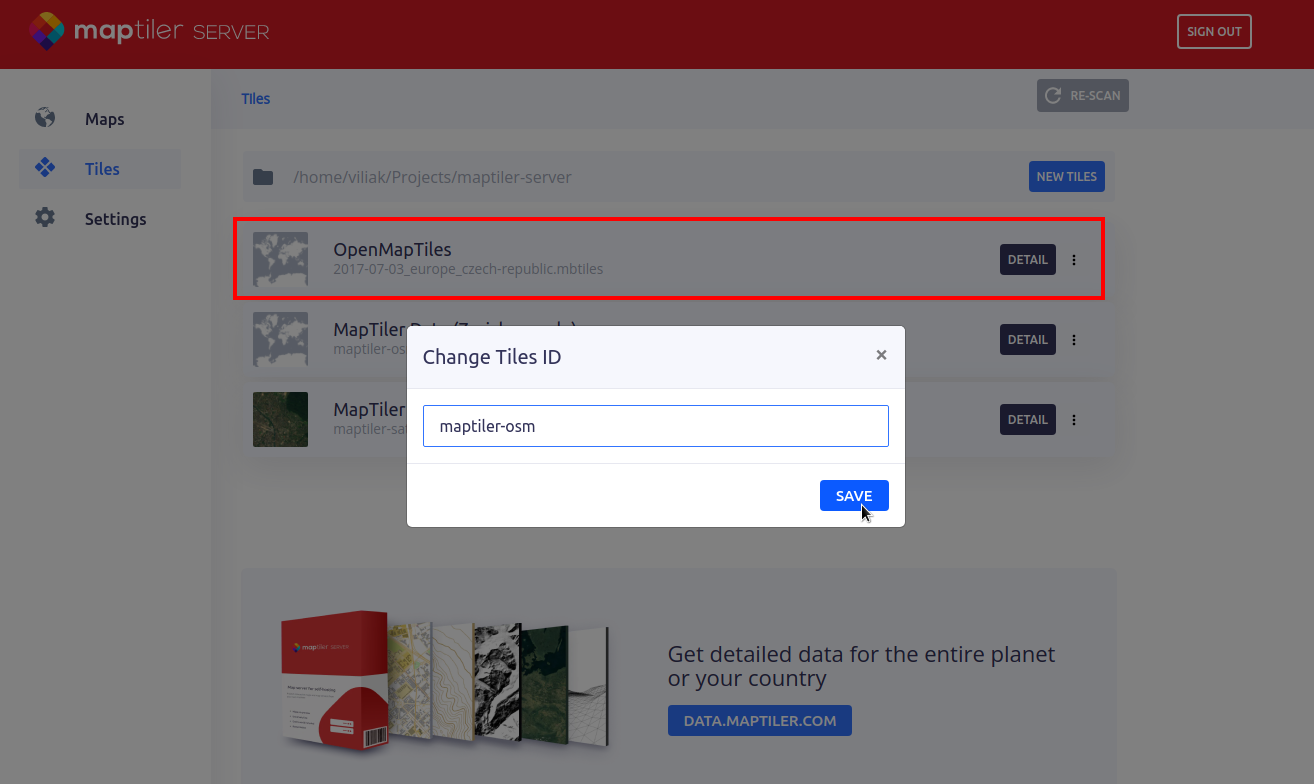Click the Re-scan button
1314x784 pixels.
point(1083,96)
